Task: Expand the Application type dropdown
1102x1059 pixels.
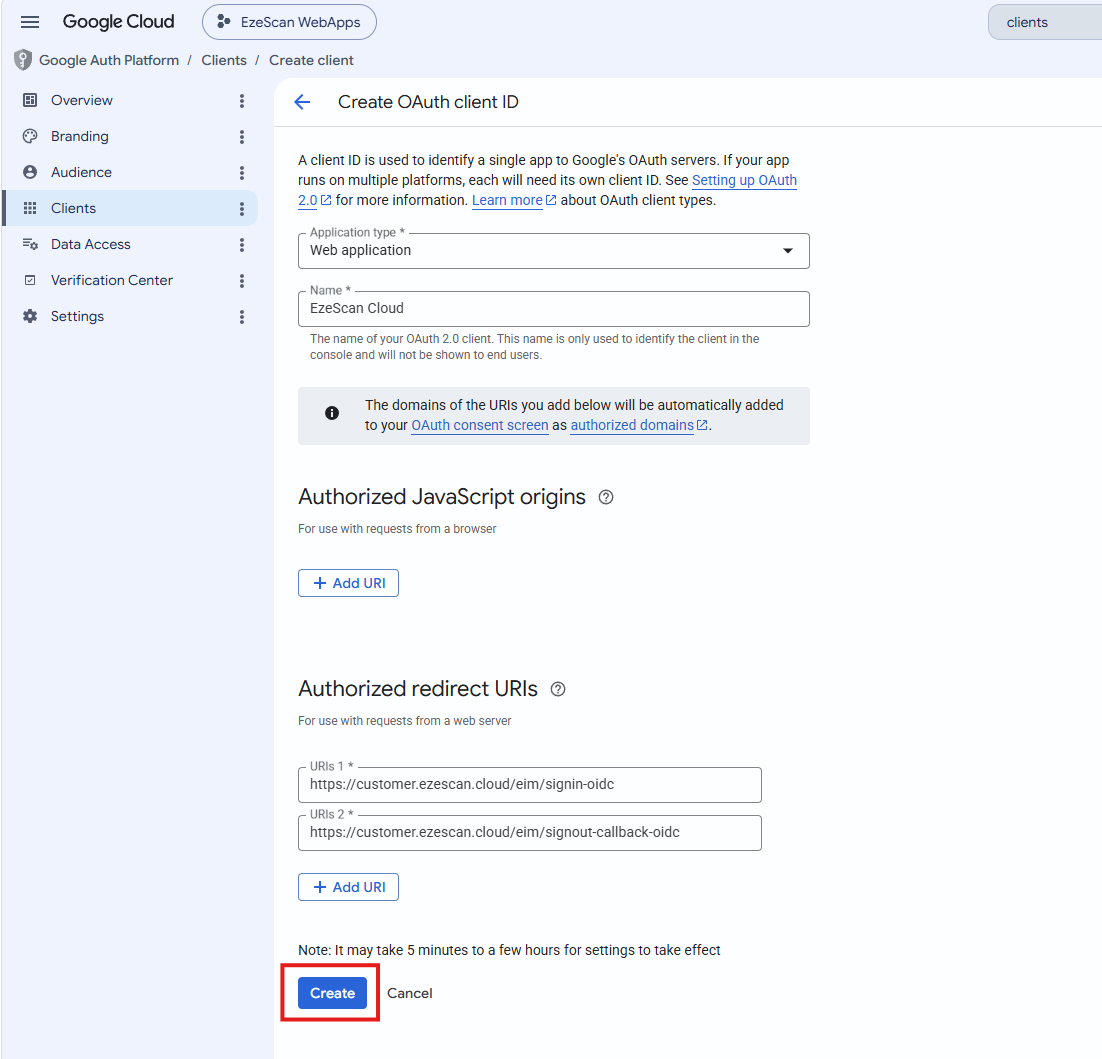Action: click(554, 251)
